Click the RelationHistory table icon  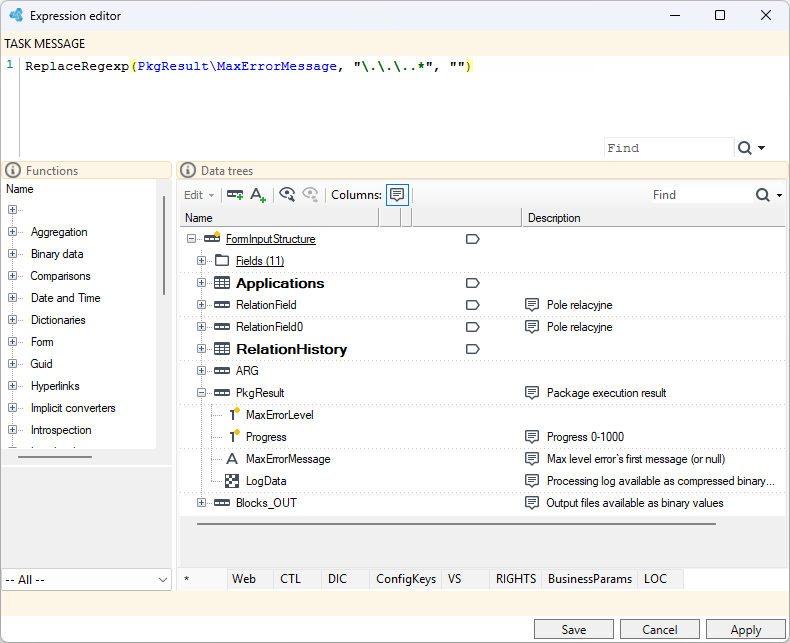(x=222, y=349)
